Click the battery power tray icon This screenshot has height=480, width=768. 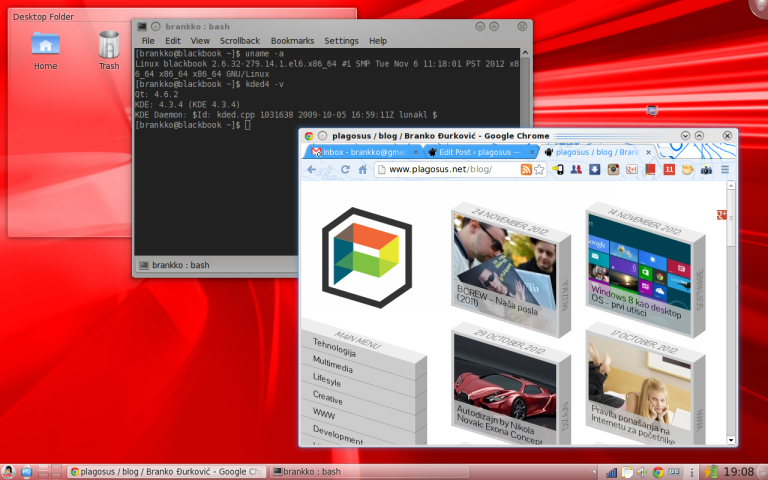pyautogui.click(x=710, y=472)
